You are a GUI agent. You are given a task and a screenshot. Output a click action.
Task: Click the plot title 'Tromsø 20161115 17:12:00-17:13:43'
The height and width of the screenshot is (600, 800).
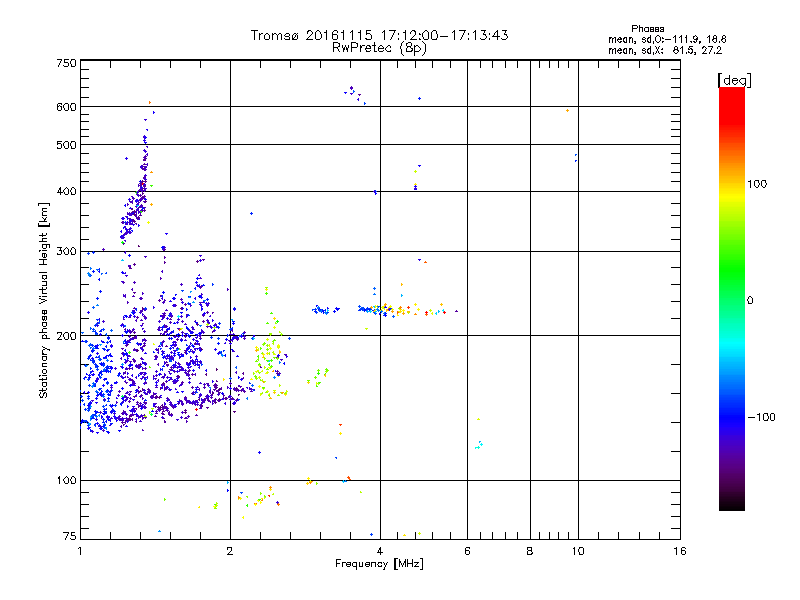[379, 35]
